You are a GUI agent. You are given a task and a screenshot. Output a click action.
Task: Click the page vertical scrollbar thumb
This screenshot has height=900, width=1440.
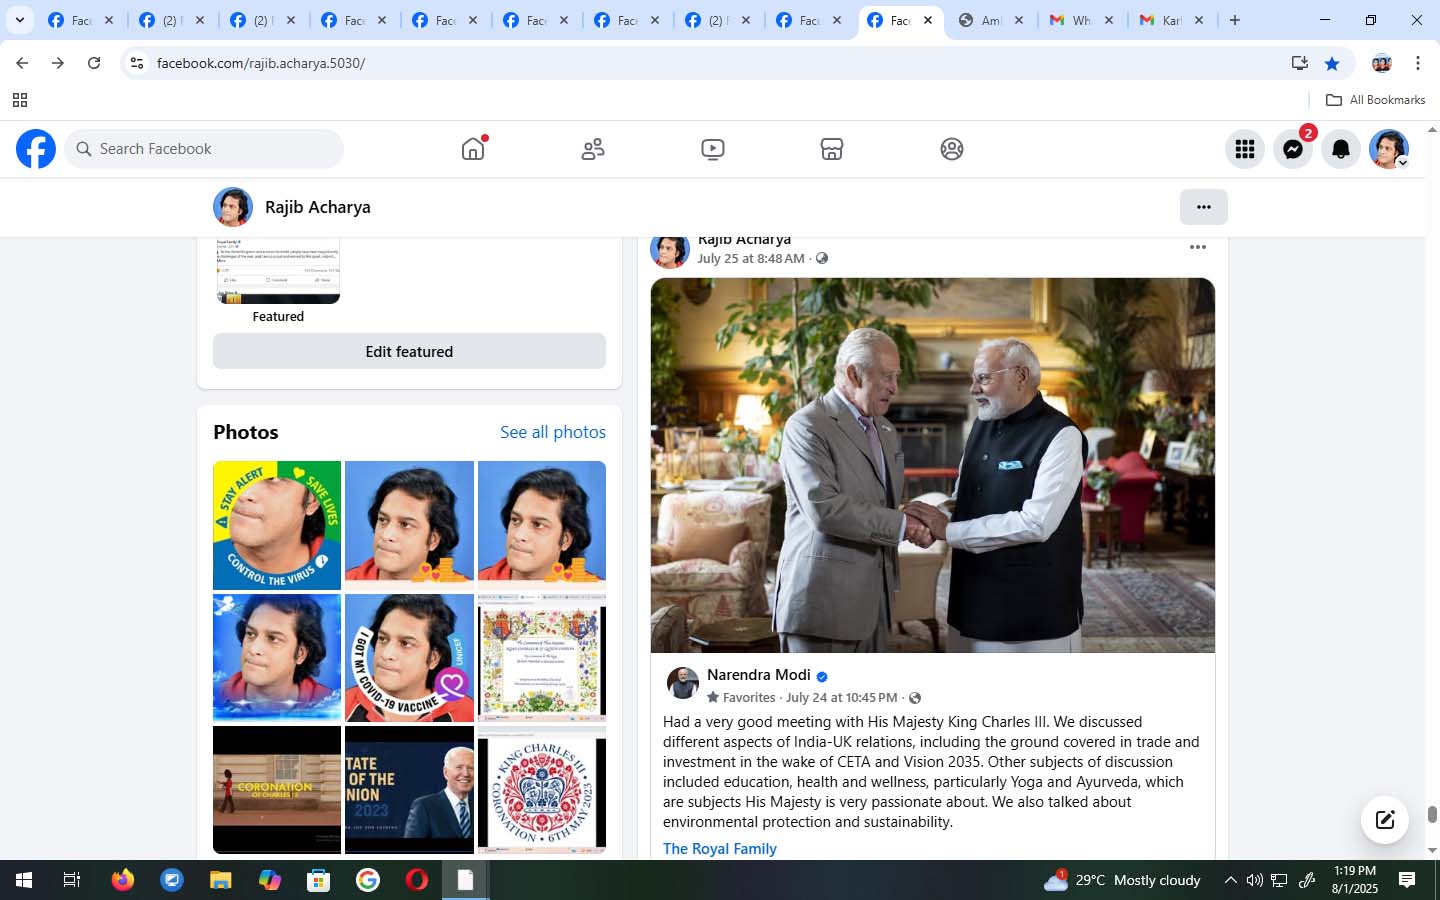point(1432,814)
